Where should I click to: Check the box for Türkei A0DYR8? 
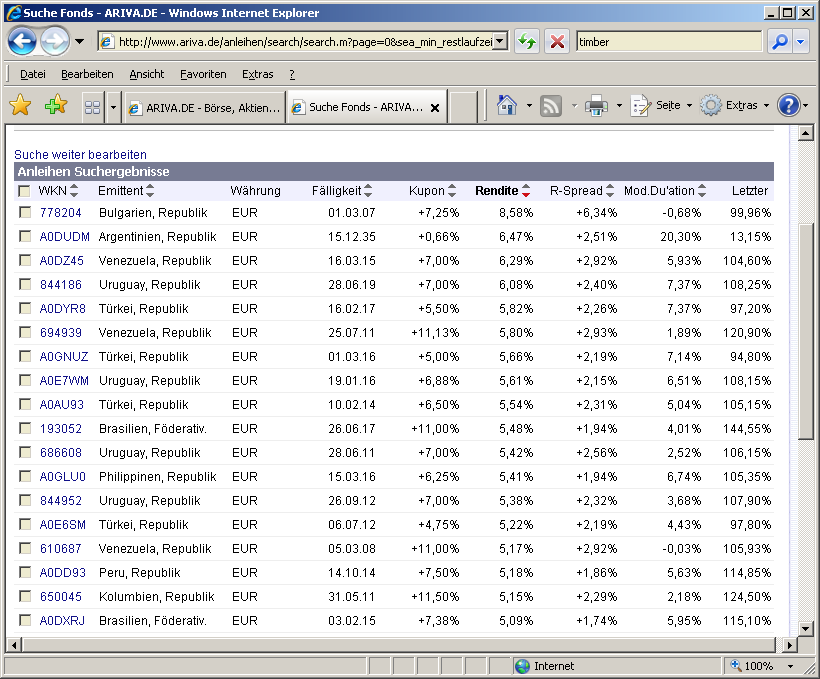point(25,308)
